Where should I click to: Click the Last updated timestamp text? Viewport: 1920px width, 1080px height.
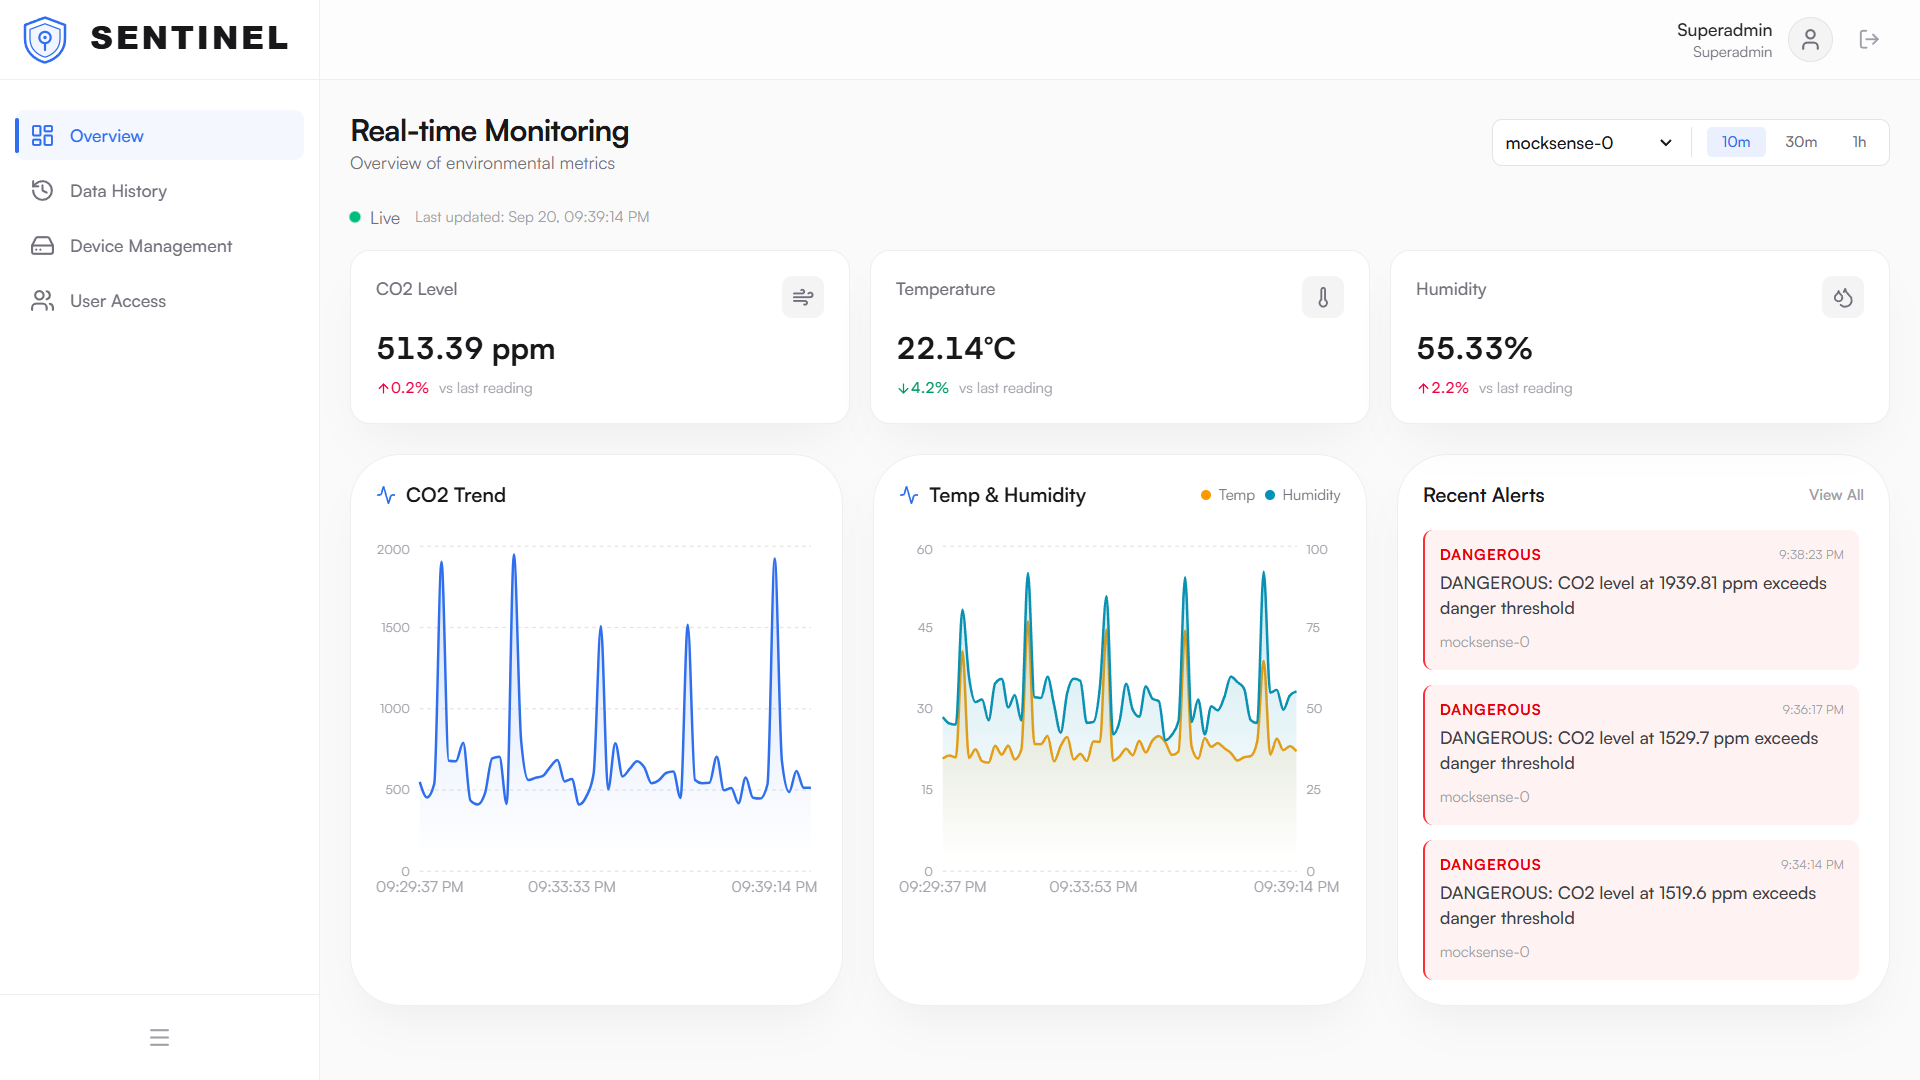pos(532,217)
